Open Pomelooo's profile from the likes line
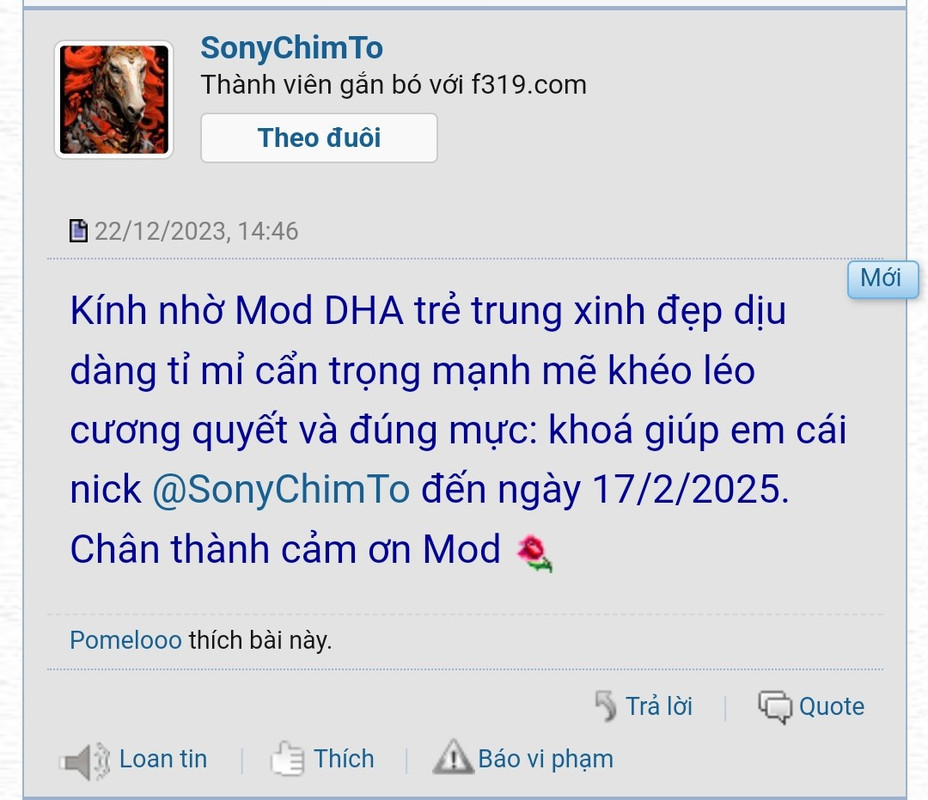 125,640
